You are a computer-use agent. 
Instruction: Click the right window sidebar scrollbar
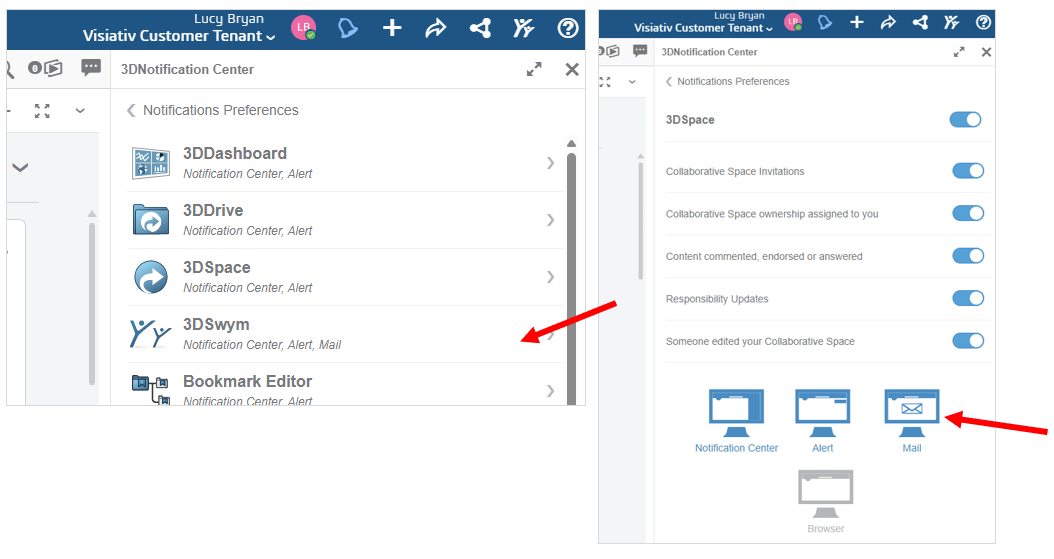click(x=641, y=220)
